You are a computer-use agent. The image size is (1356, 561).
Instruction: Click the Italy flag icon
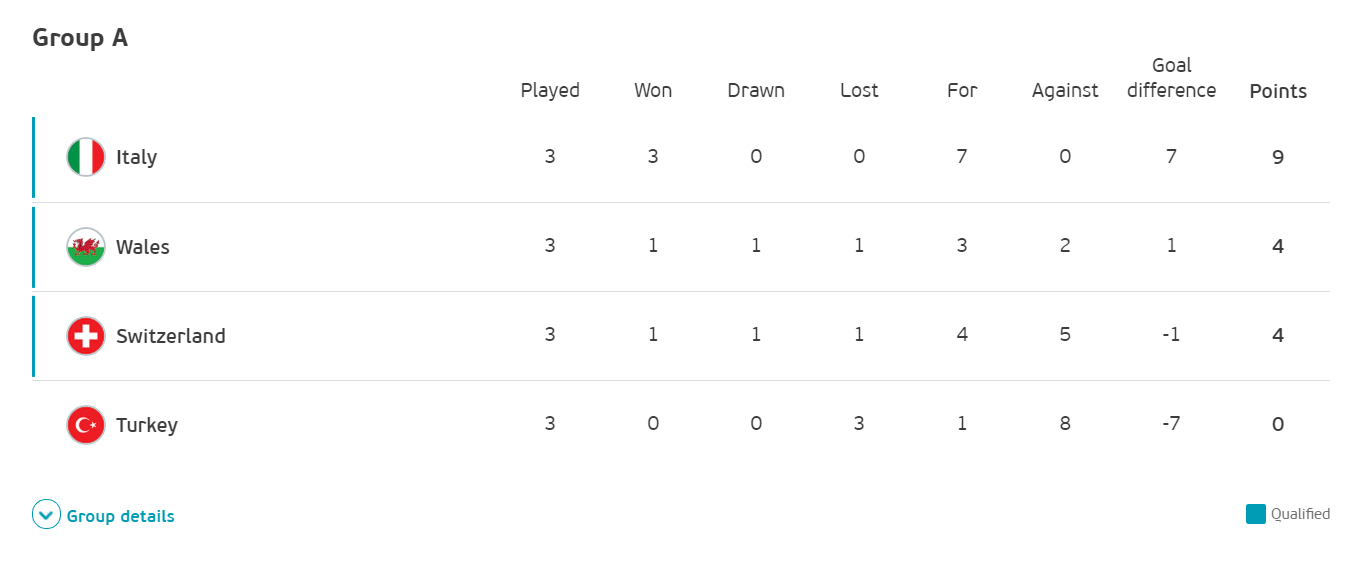tap(86, 157)
